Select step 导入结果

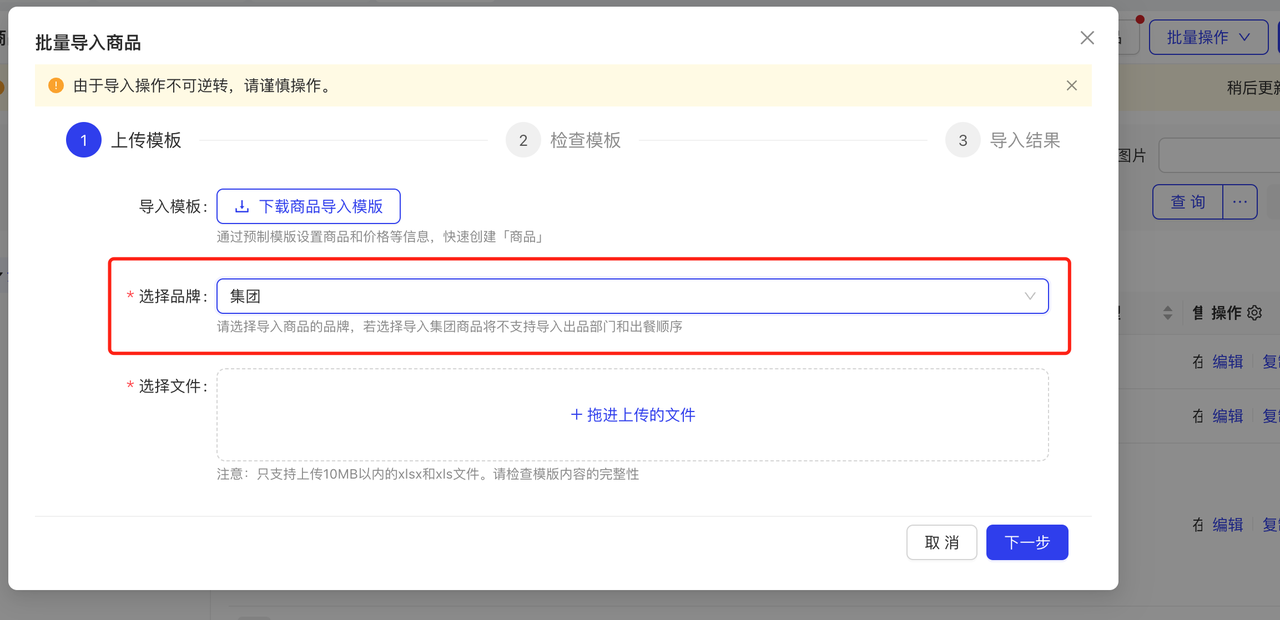click(x=1003, y=140)
